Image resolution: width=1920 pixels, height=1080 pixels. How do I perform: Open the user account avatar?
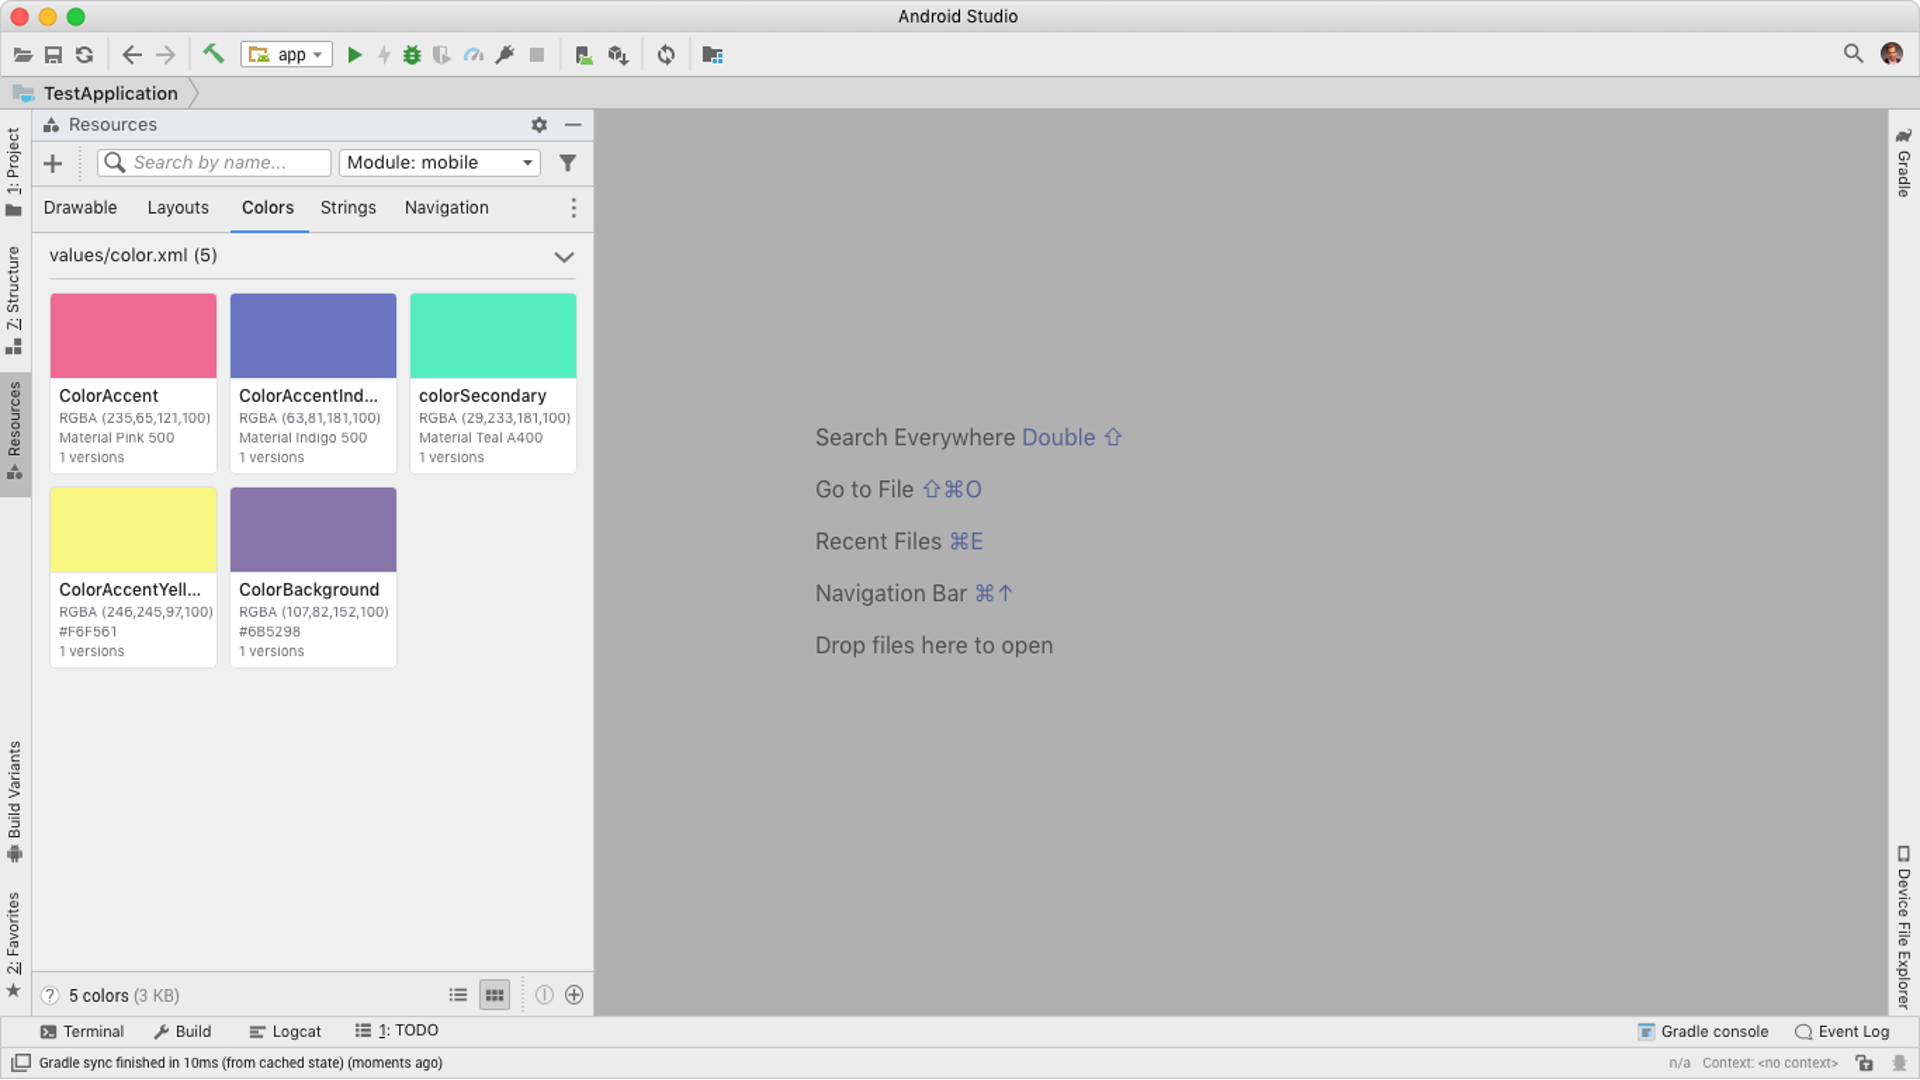(x=1891, y=54)
